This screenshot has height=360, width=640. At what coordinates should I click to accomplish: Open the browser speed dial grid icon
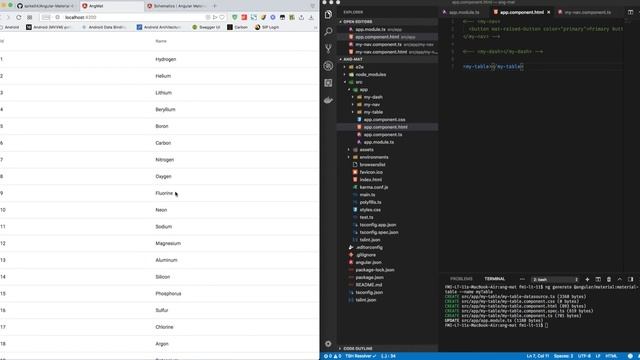[30, 18]
